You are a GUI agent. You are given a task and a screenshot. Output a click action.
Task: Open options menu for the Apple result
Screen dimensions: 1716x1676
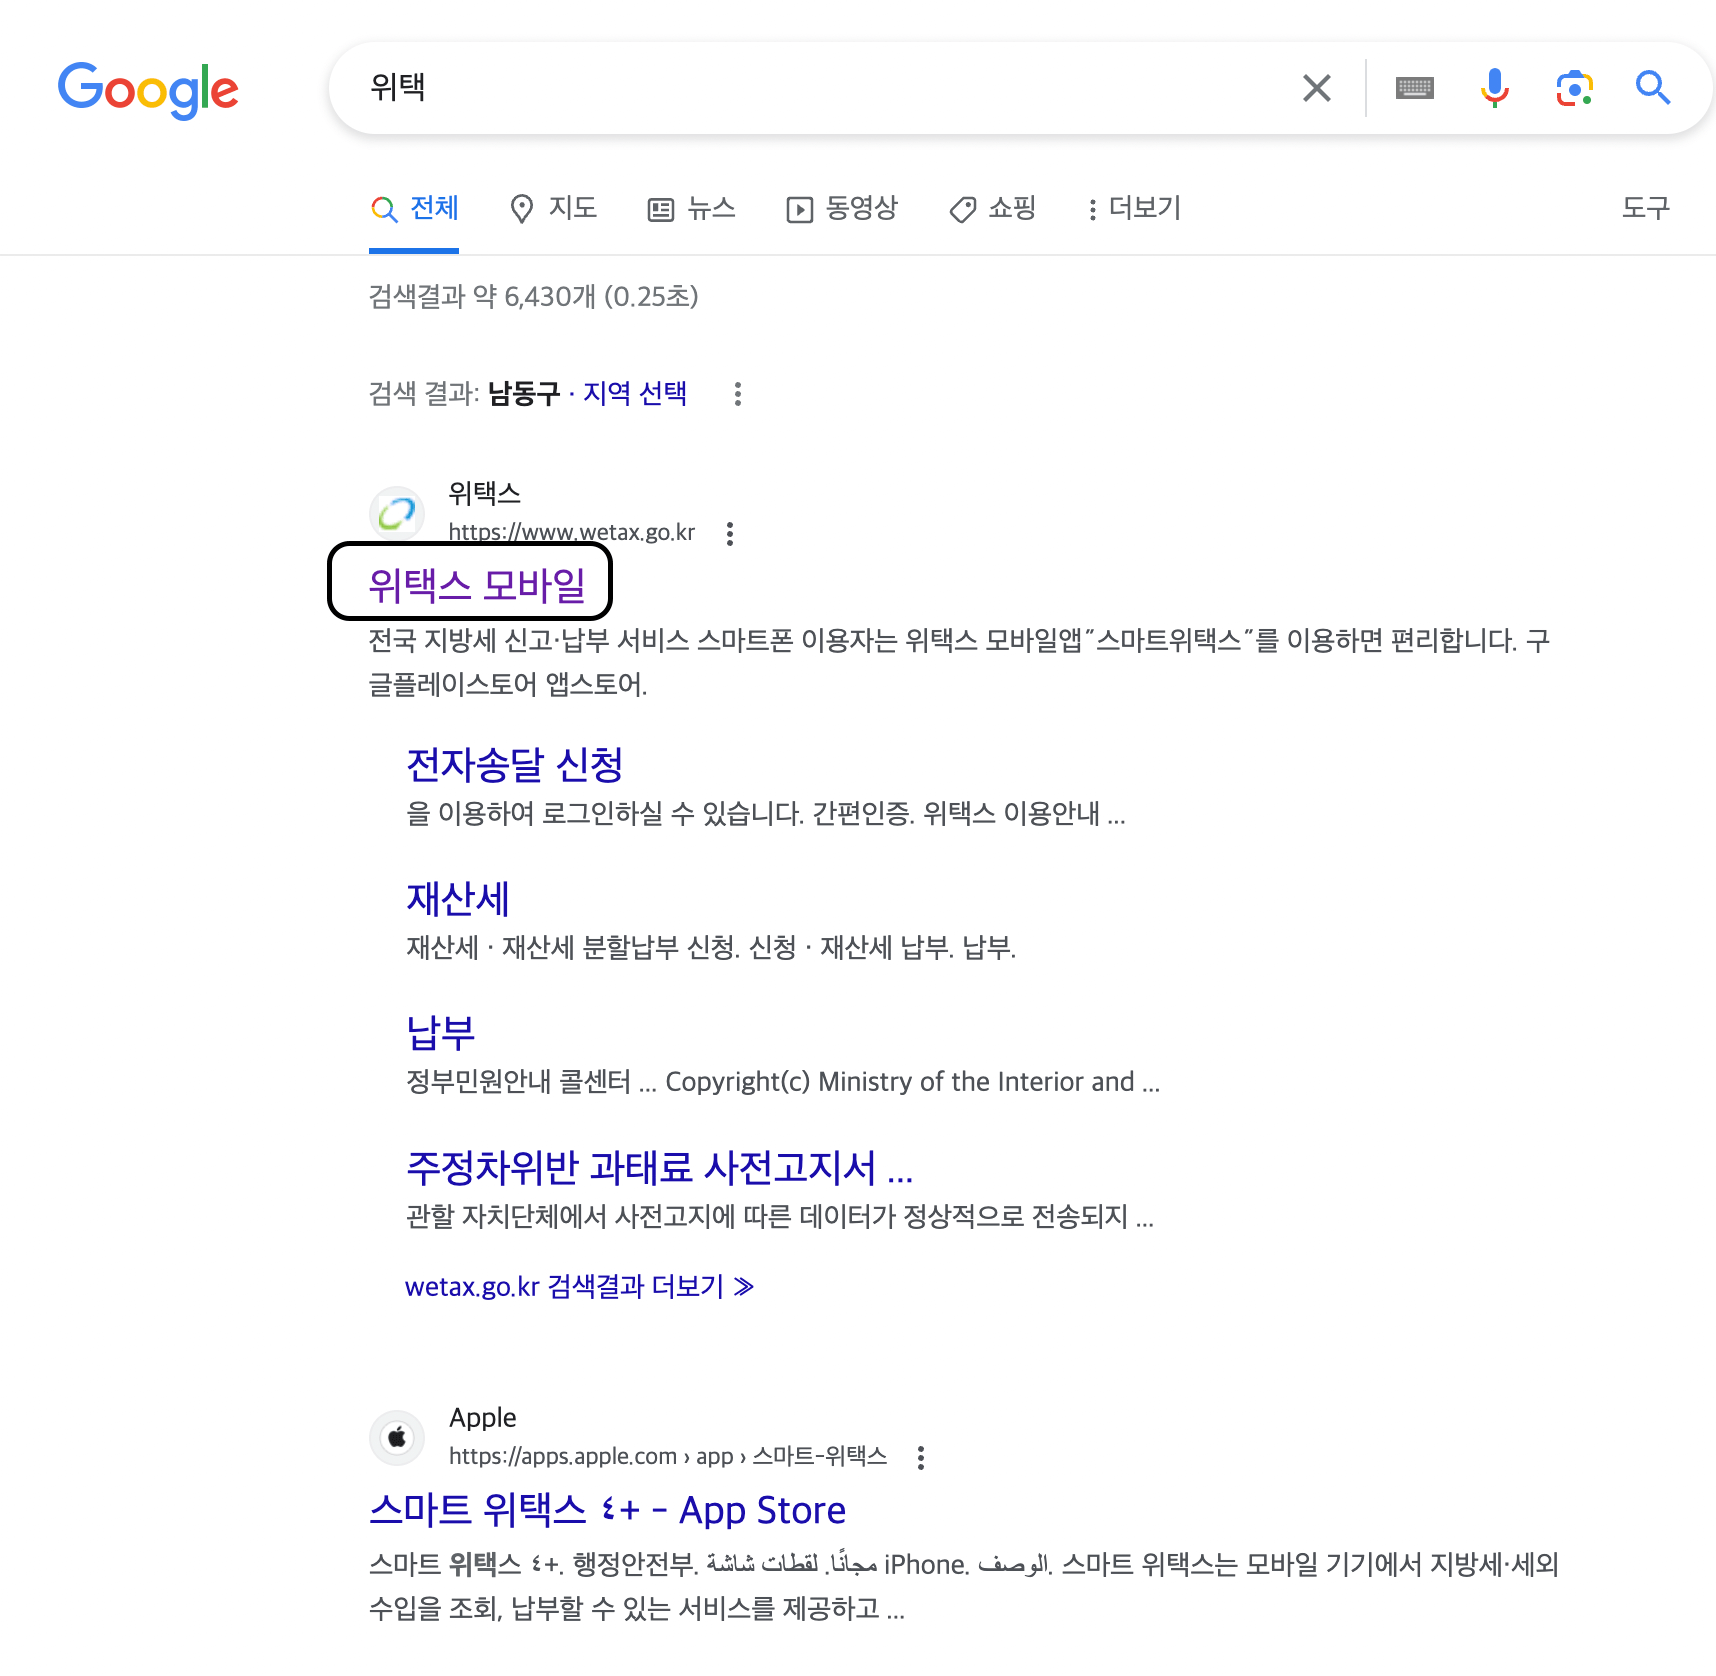[921, 1458]
